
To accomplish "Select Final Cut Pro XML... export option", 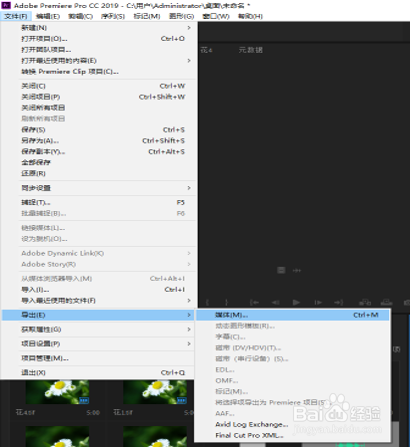I will [x=292, y=435].
